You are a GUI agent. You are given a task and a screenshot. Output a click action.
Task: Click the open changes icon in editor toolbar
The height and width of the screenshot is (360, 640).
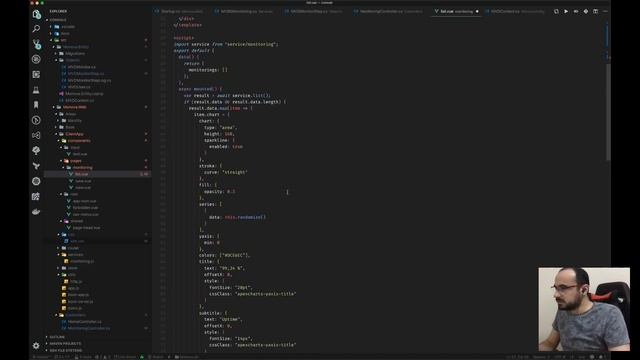(x=556, y=11)
